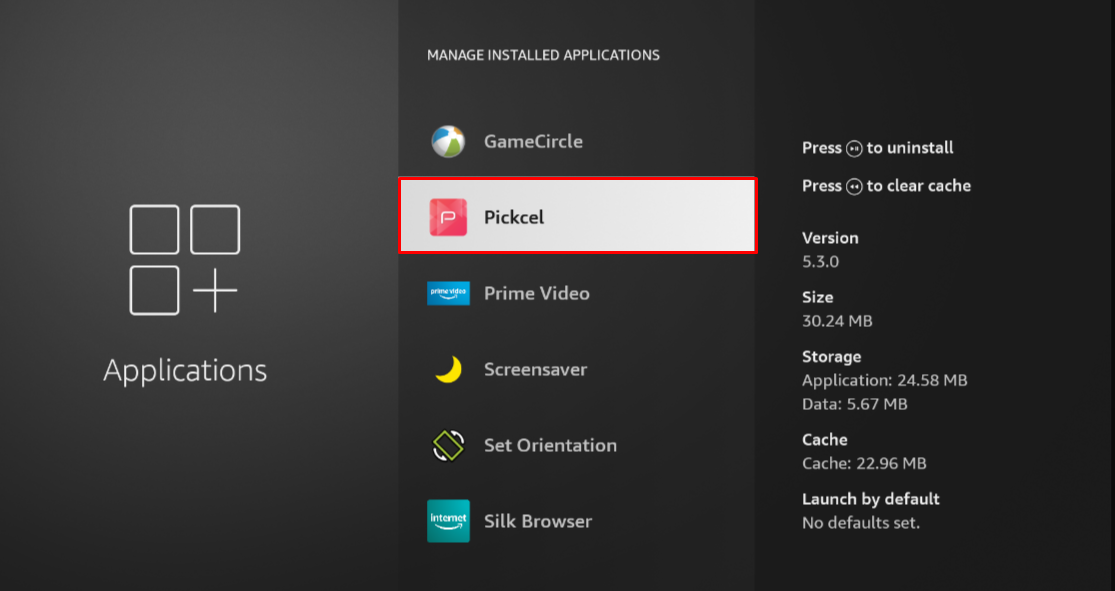
Task: Click the Manage Installed Applications heading
Action: tap(543, 55)
